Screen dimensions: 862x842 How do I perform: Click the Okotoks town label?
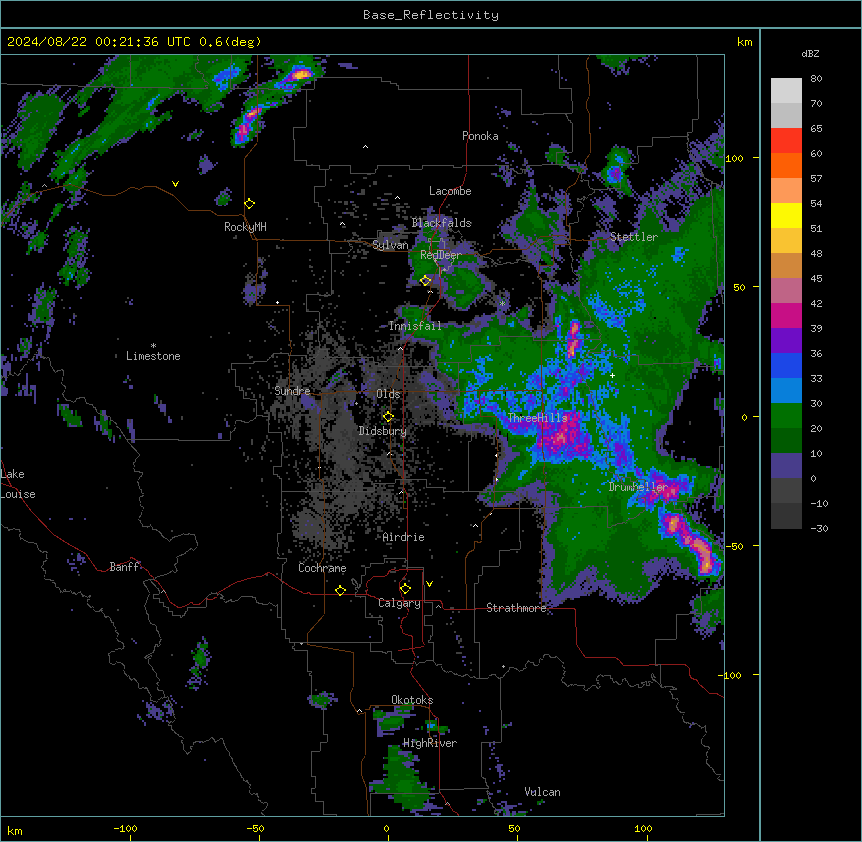(412, 700)
